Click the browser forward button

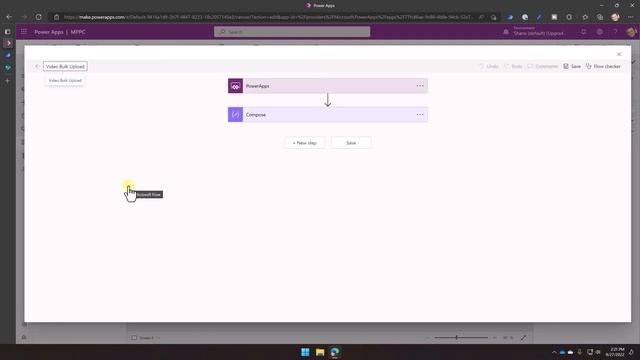(x=24, y=17)
